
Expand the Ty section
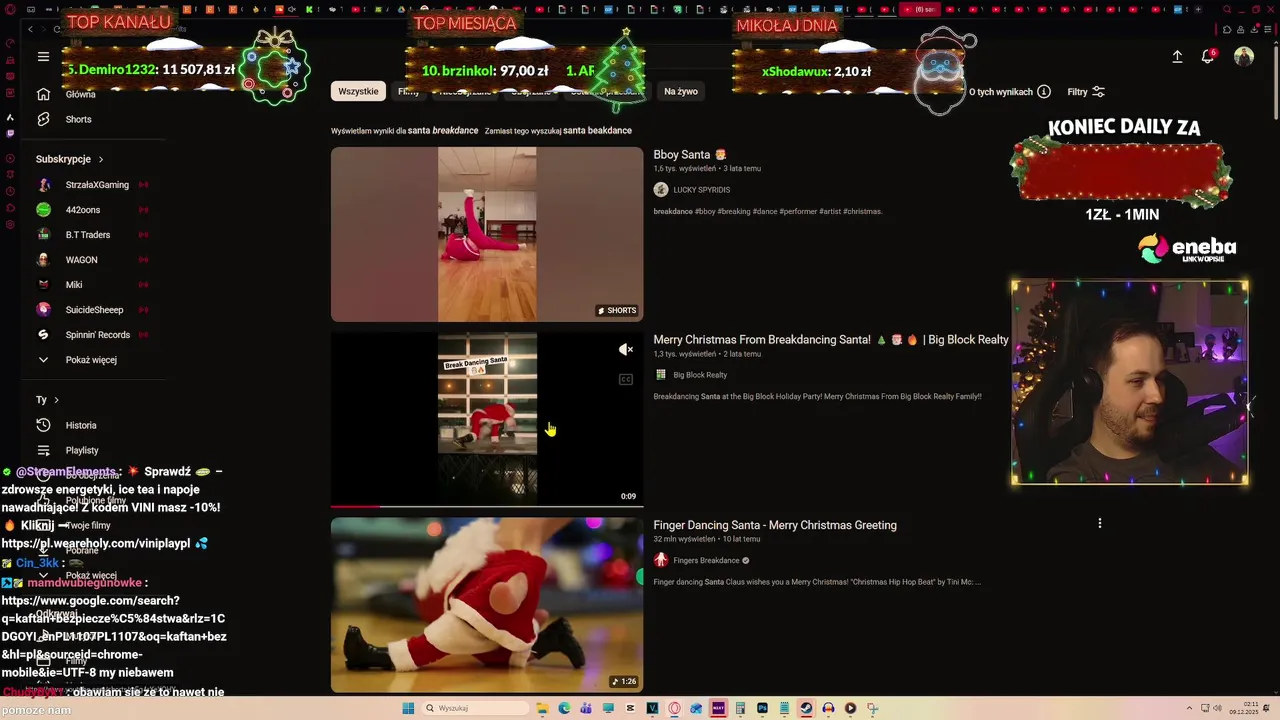[x=48, y=399]
